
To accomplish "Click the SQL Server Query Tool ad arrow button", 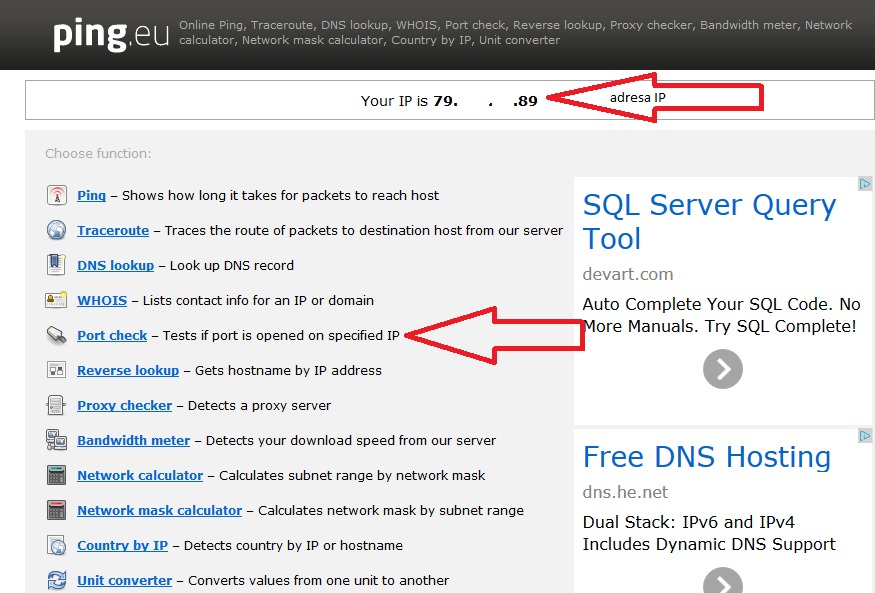I will tap(723, 369).
